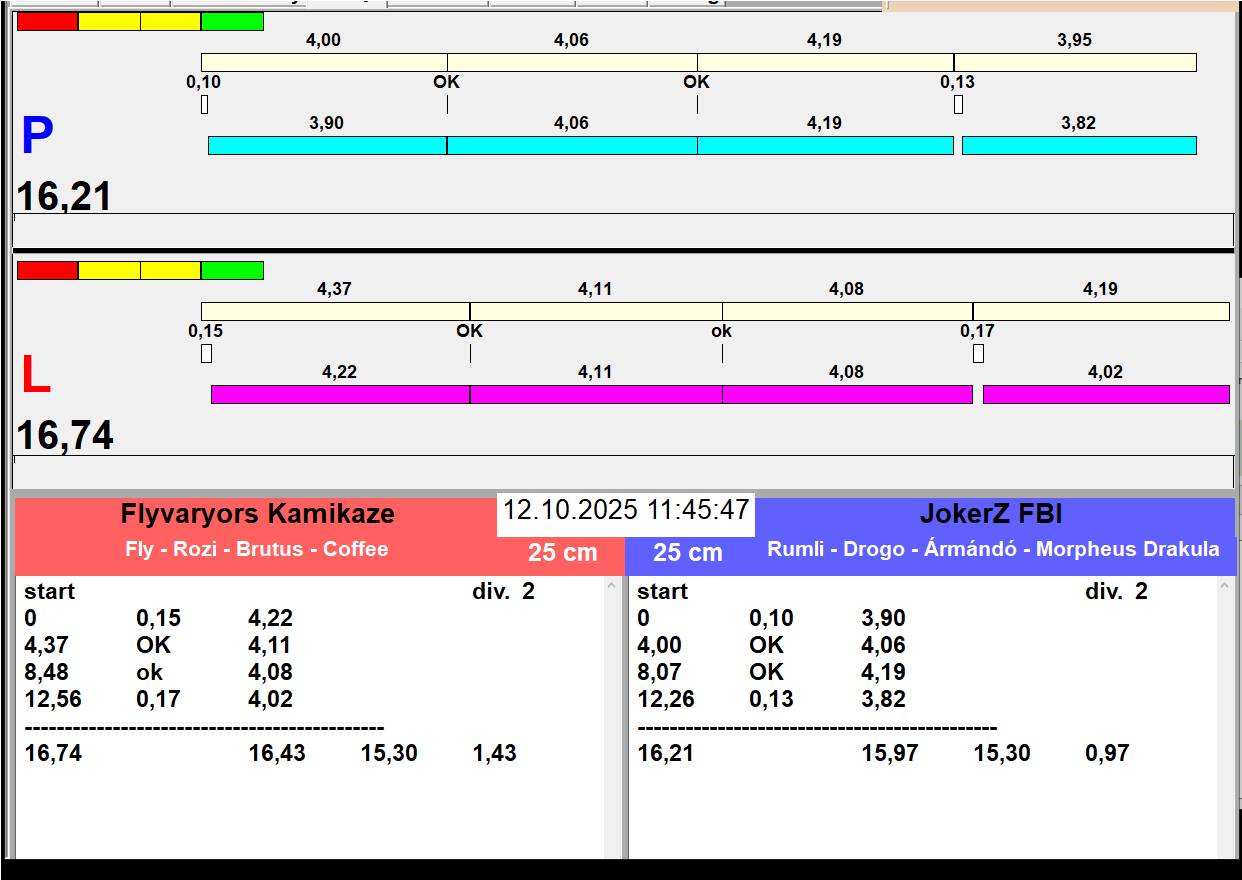Select the cyan bar segment labeled 3,82
The height and width of the screenshot is (880, 1242).
click(x=1079, y=146)
